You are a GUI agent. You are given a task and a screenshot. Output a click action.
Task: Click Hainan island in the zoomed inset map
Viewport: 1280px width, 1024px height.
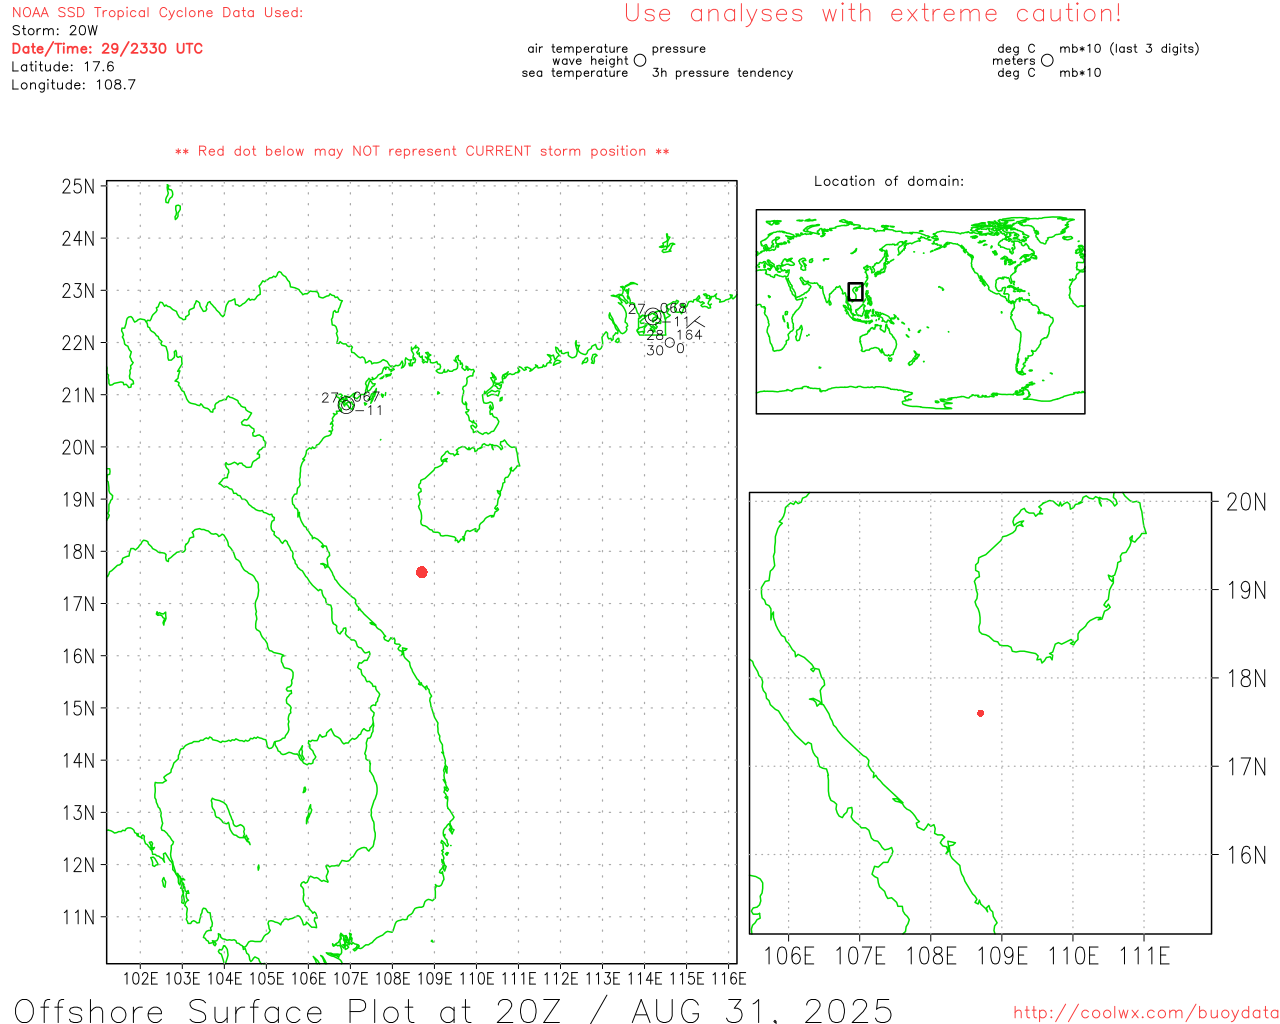click(x=1060, y=578)
